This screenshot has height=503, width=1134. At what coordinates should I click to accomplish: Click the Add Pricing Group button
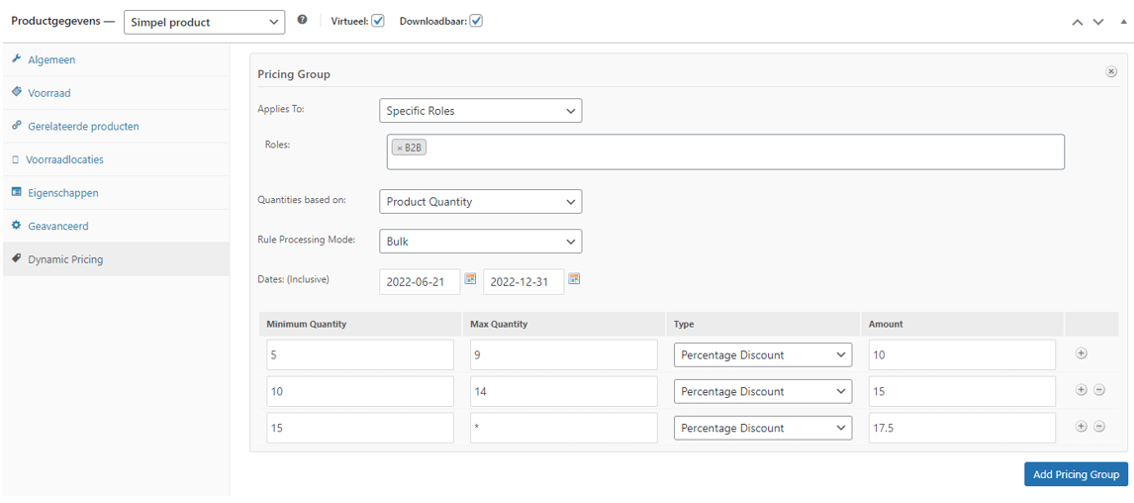coord(1075,474)
